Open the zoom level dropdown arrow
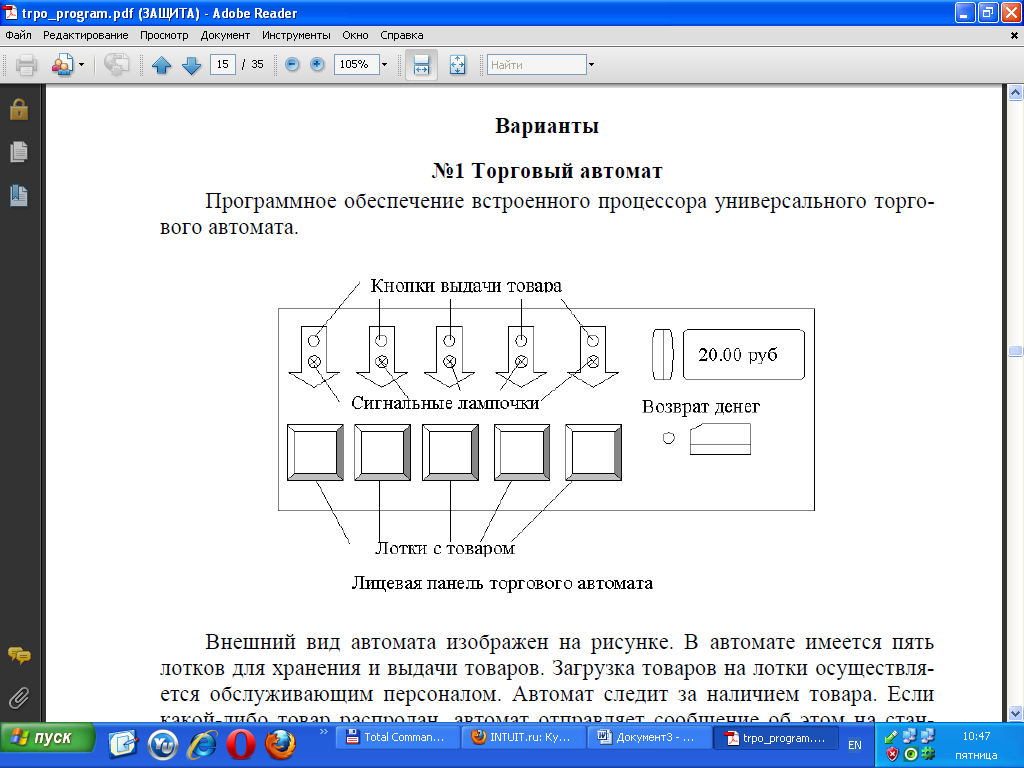 (x=385, y=64)
